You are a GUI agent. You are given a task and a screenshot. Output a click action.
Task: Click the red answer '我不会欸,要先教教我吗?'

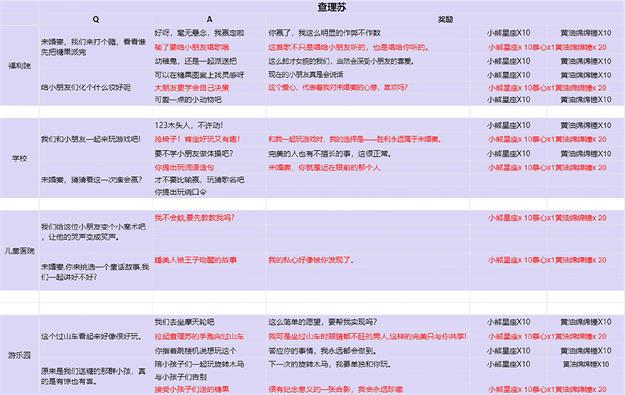click(195, 218)
